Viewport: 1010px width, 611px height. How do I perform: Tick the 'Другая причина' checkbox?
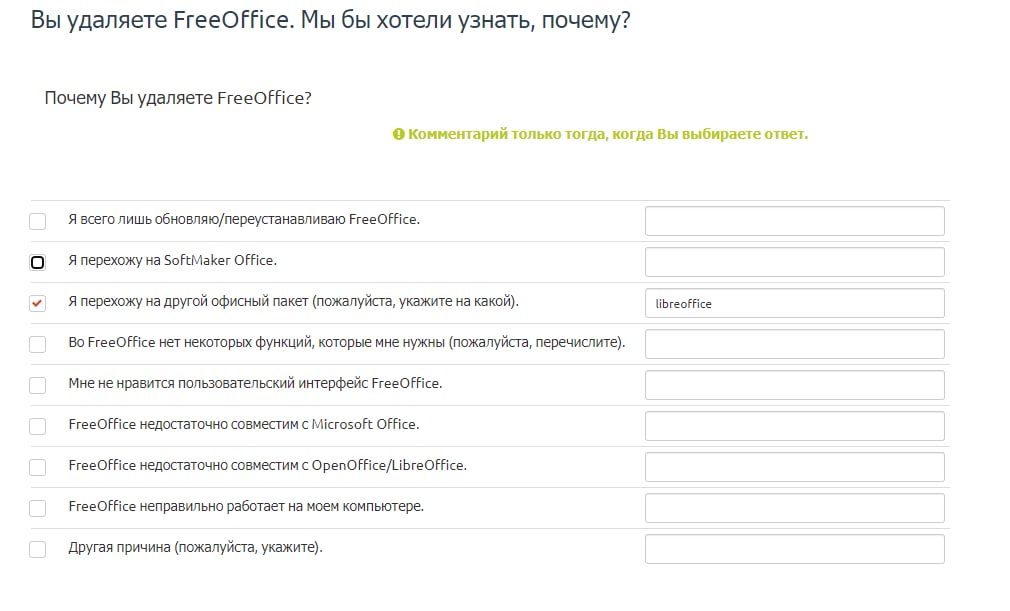pyautogui.click(x=37, y=549)
